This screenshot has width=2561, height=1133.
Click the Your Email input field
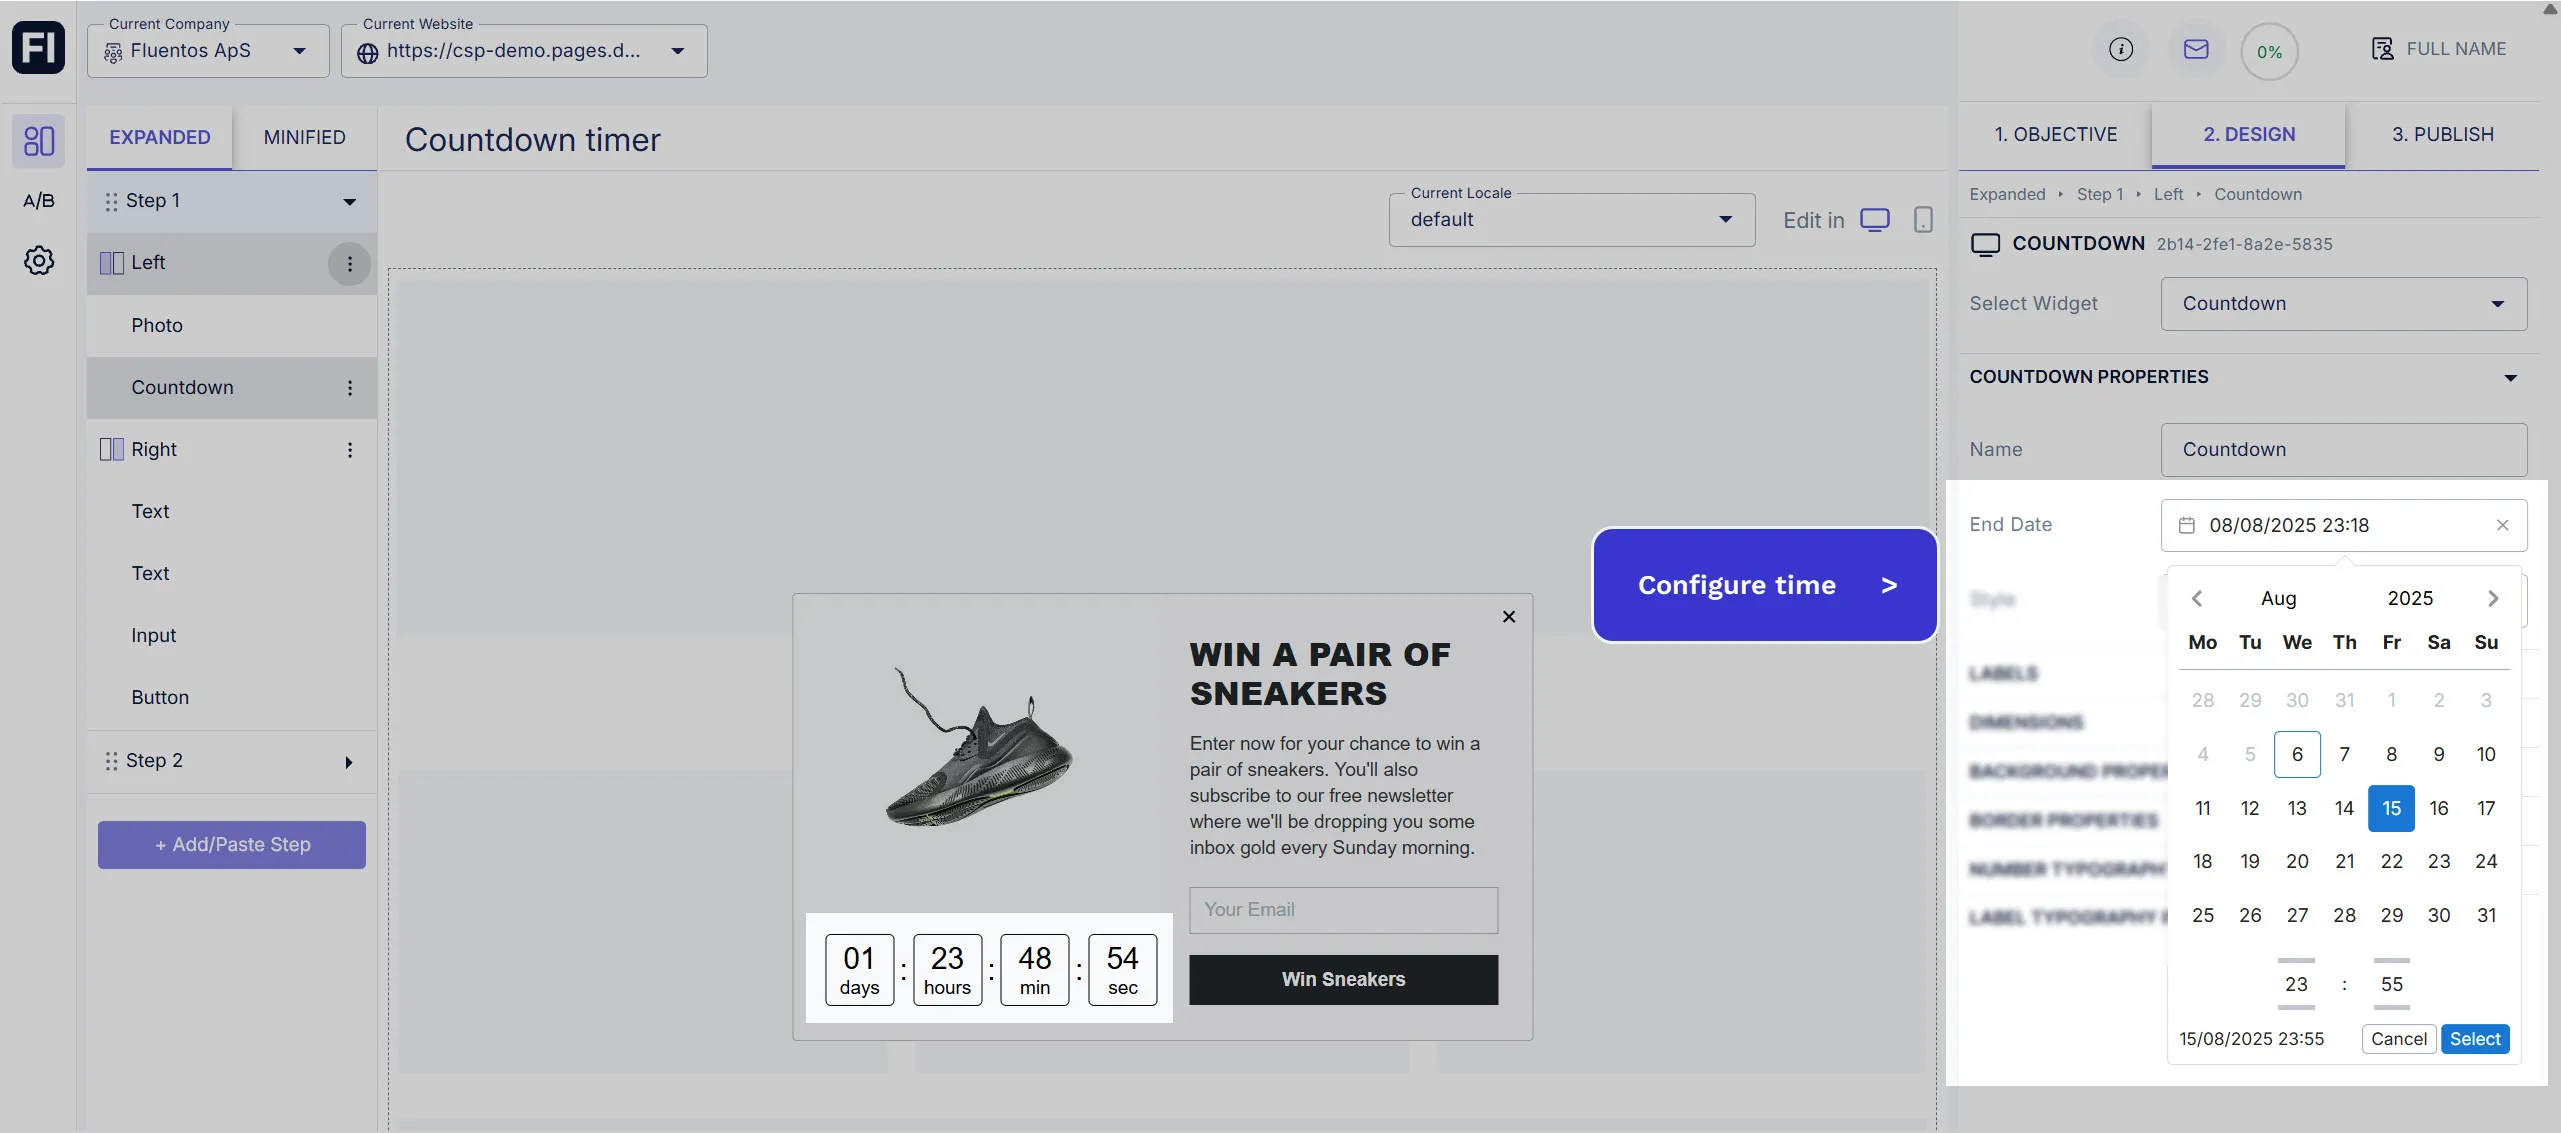click(1343, 910)
